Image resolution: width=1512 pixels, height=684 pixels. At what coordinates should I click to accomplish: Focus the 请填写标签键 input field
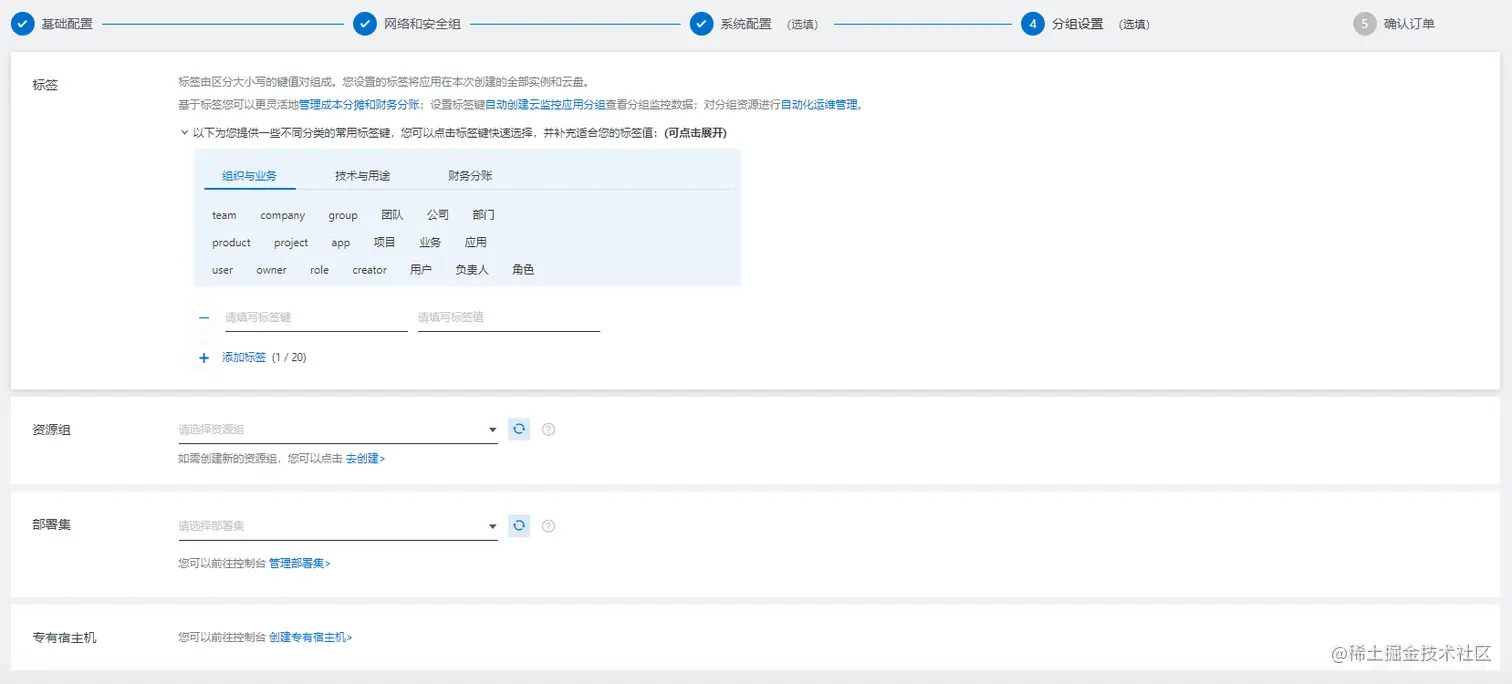coord(316,317)
